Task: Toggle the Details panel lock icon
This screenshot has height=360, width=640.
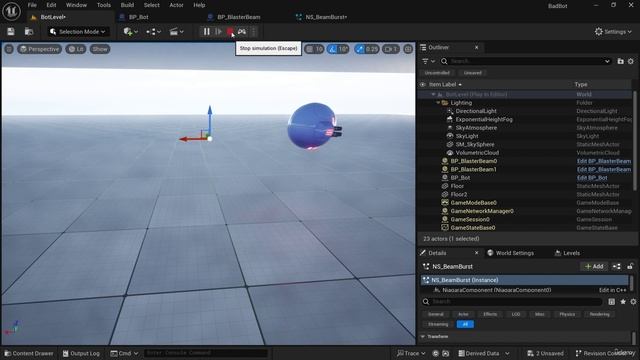Action: [630, 267]
